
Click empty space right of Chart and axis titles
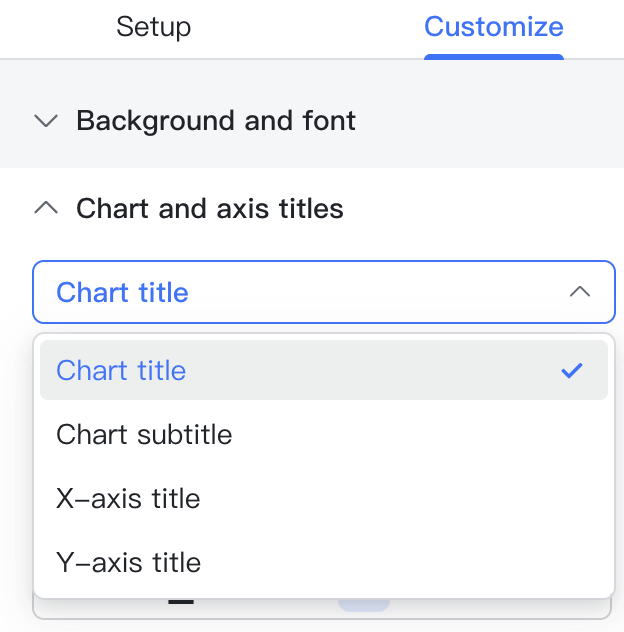click(x=480, y=208)
